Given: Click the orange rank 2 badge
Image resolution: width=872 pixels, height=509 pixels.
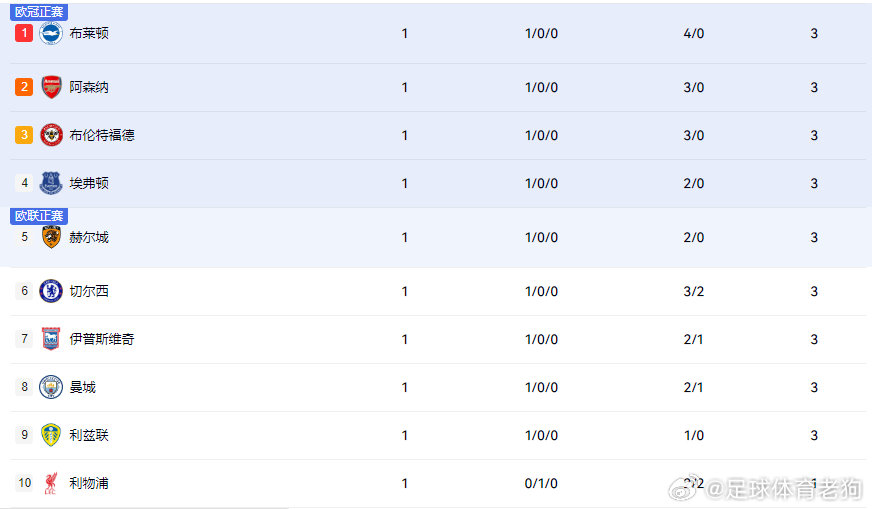Looking at the screenshot, I should (24, 87).
